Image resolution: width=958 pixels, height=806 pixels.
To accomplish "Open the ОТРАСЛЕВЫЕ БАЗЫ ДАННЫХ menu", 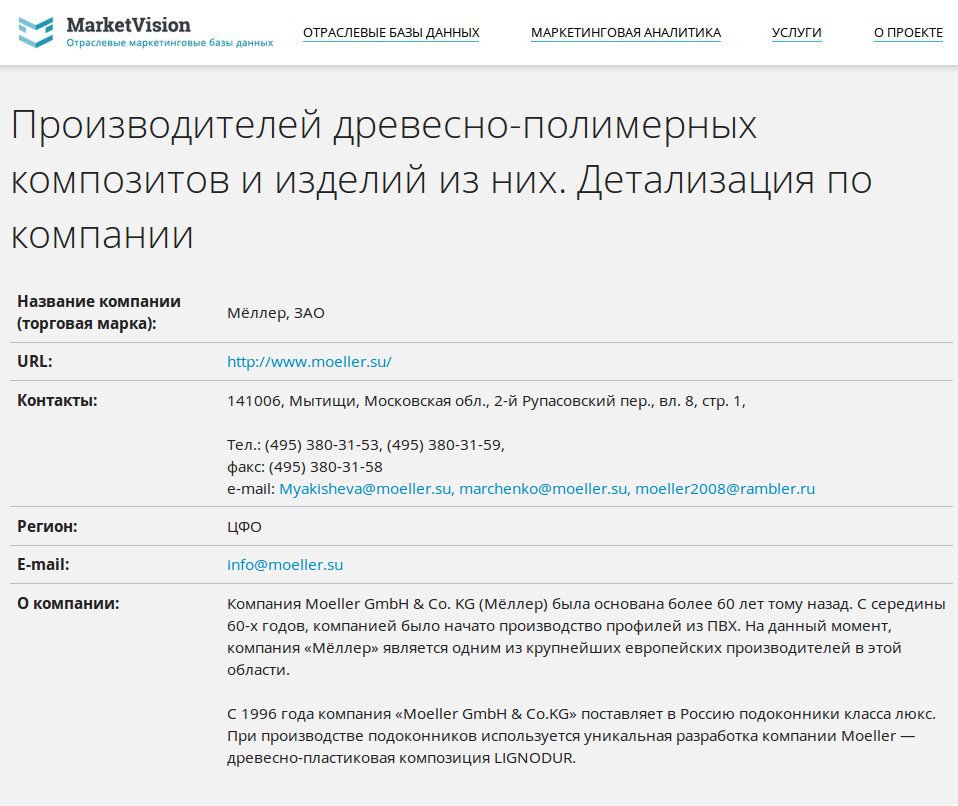I will pos(391,33).
